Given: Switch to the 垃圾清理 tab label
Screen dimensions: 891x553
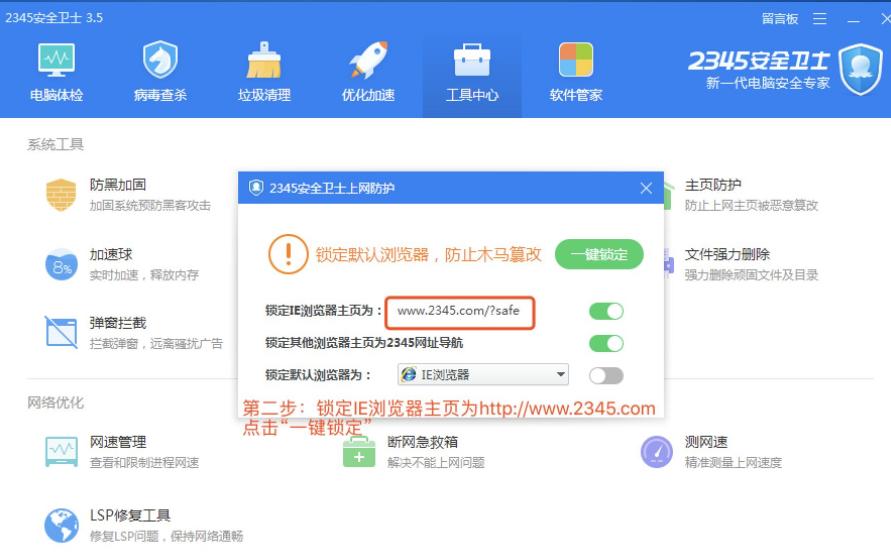Looking at the screenshot, I should (x=264, y=95).
